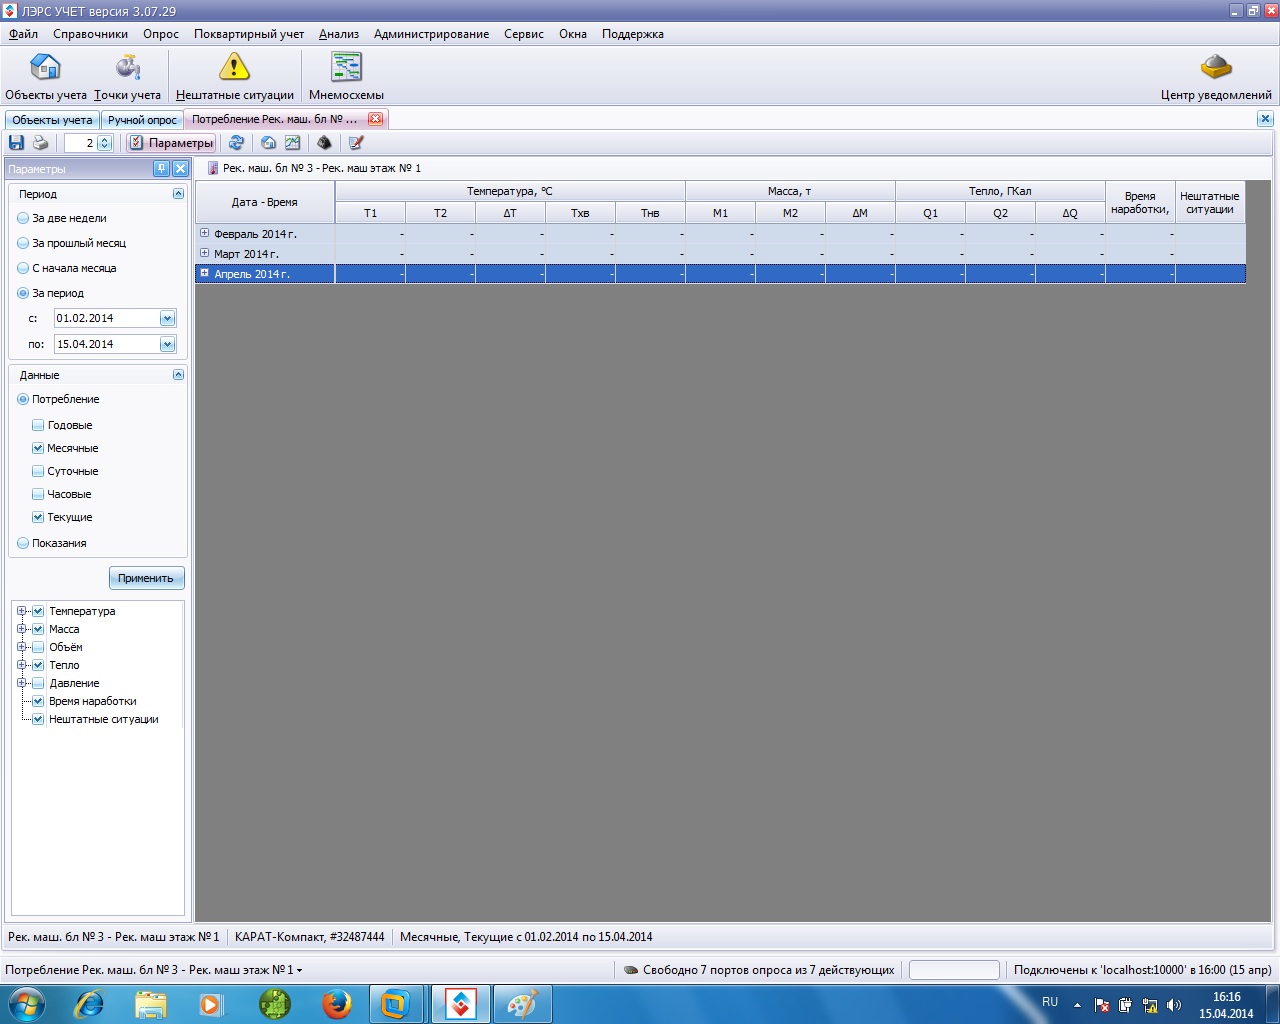1280x1024 pixels.
Task: Open Центр уведомлений
Action: [1216, 77]
